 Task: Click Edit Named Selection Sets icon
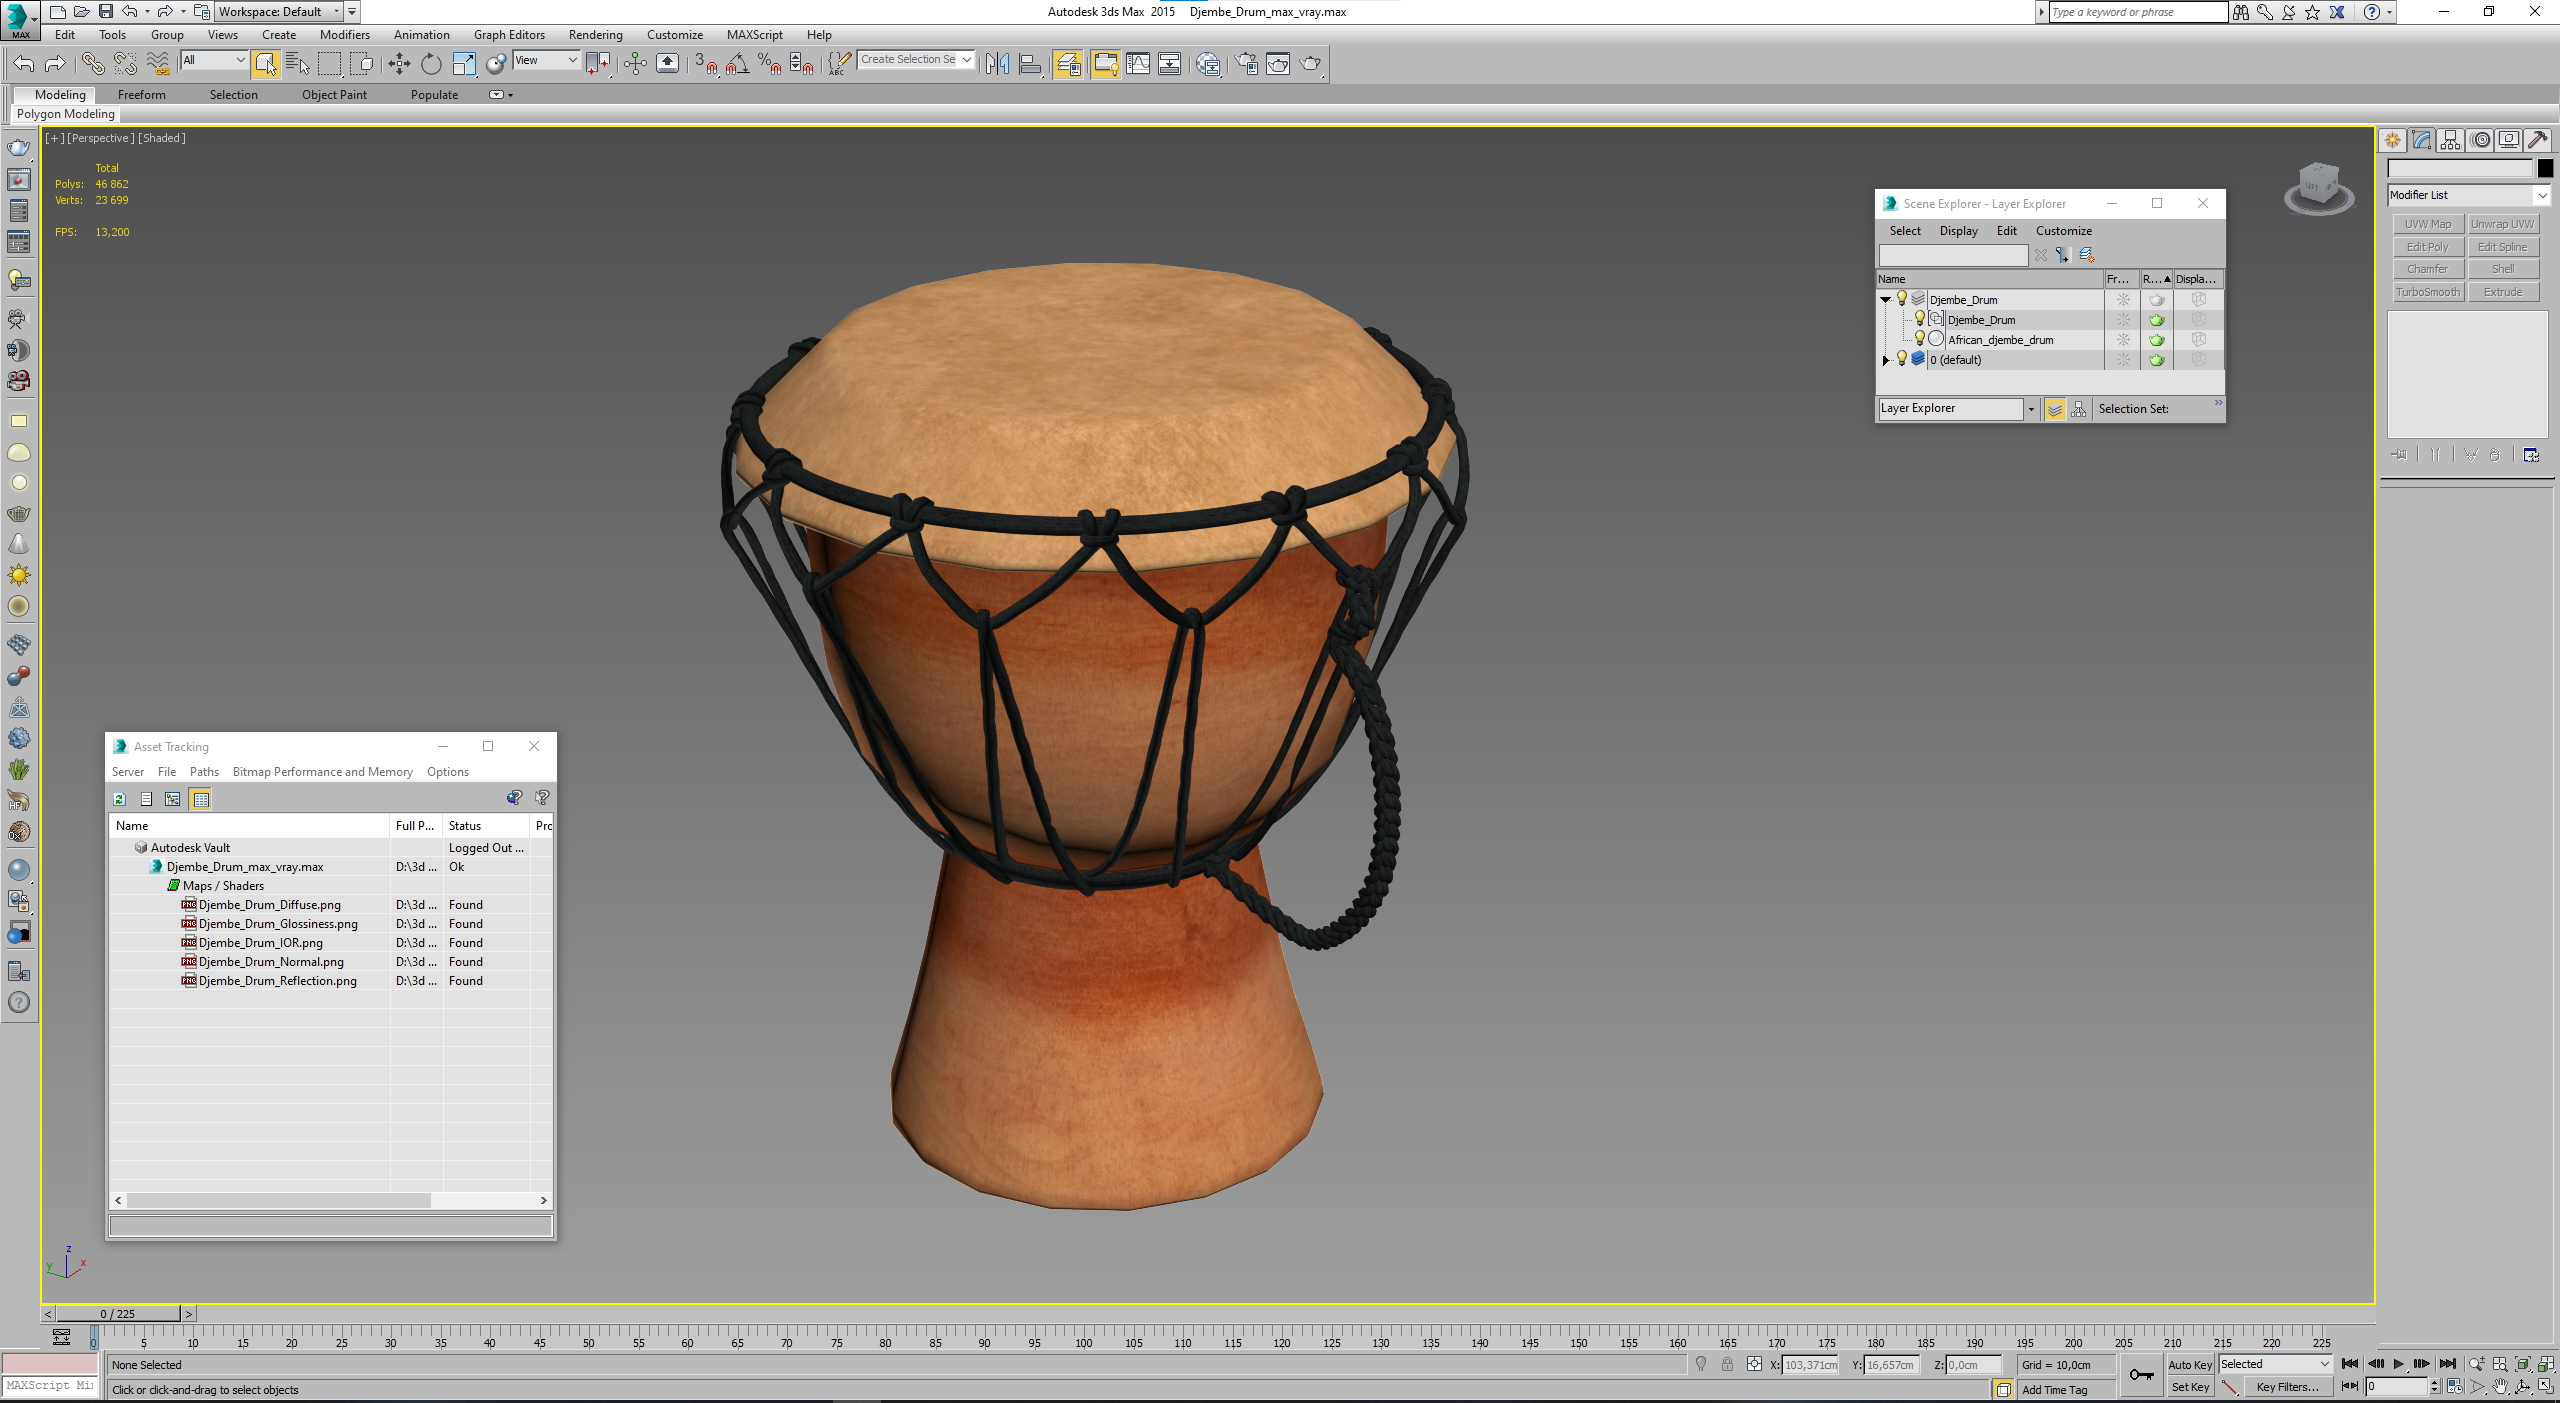pos(839,64)
